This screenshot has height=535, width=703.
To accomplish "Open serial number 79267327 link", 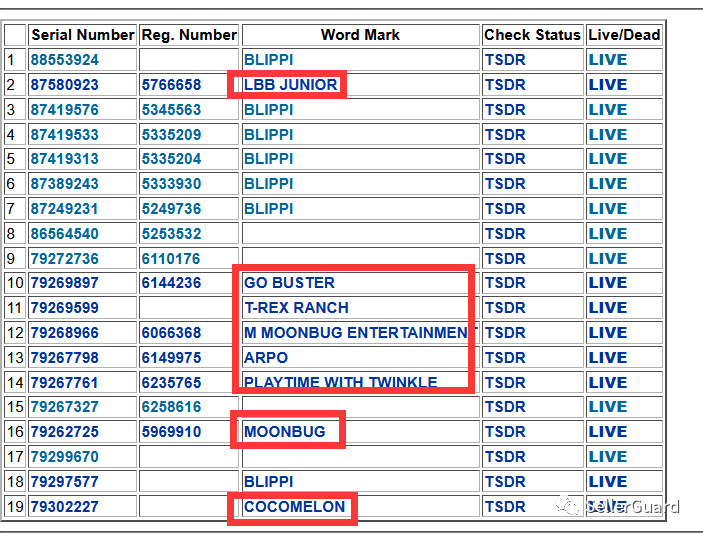I will click(x=65, y=407).
